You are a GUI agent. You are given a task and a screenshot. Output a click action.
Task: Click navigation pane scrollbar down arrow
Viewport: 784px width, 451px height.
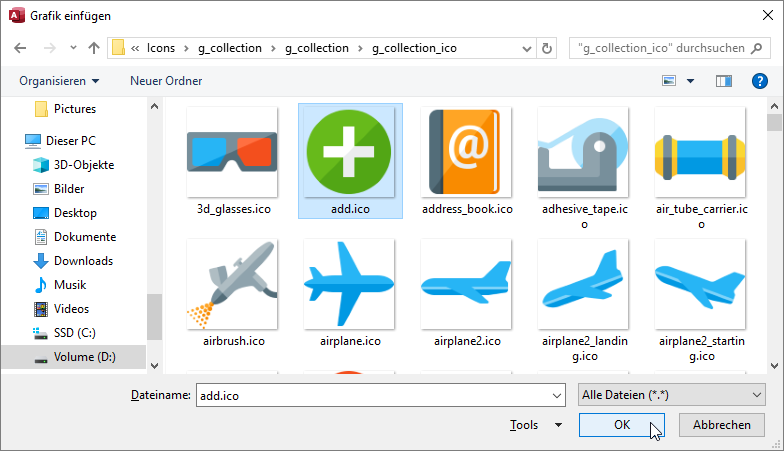click(154, 366)
